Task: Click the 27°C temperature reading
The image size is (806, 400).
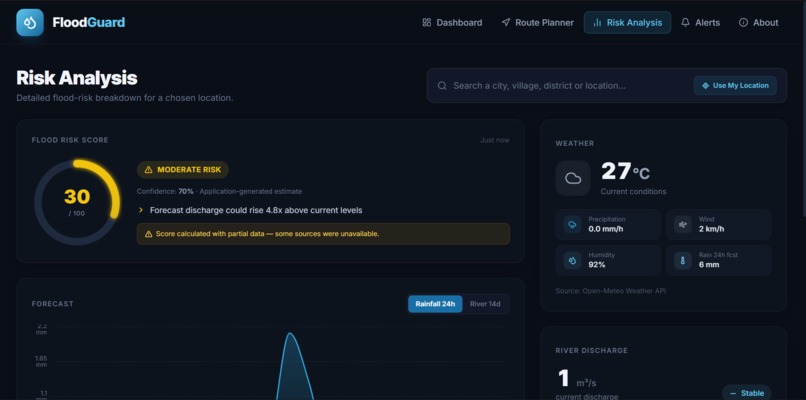Action: click(x=626, y=172)
